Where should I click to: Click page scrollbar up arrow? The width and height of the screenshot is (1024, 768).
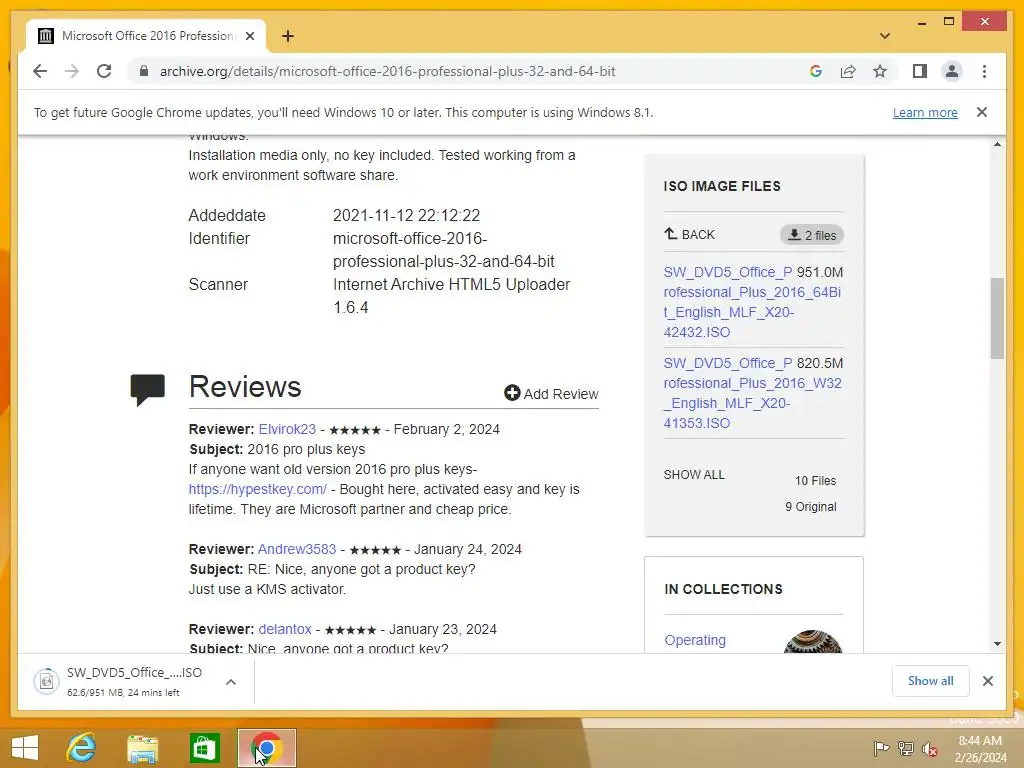[997, 144]
